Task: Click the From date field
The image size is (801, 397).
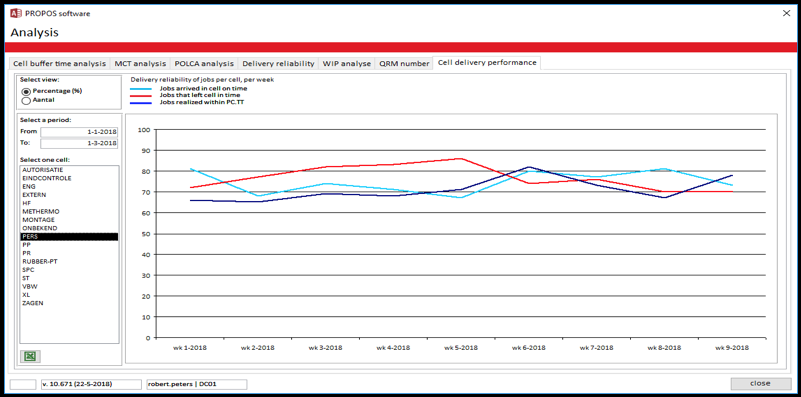Action: (79, 132)
